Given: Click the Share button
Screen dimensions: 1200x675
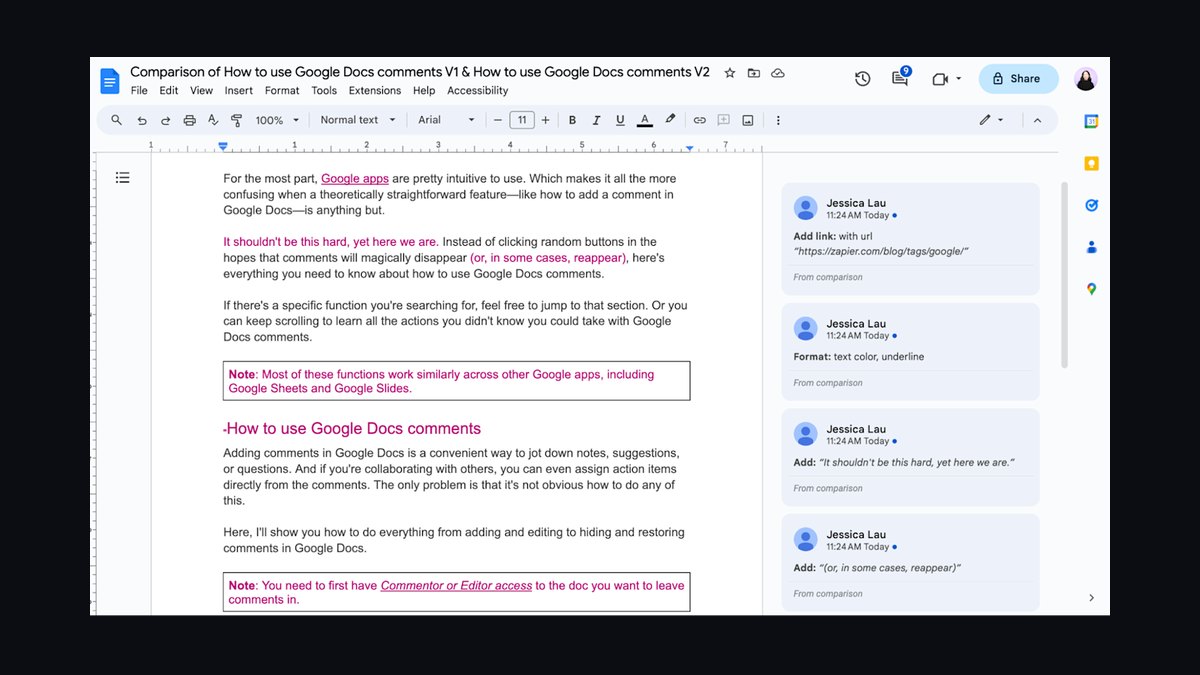Looking at the screenshot, I should click(1018, 79).
